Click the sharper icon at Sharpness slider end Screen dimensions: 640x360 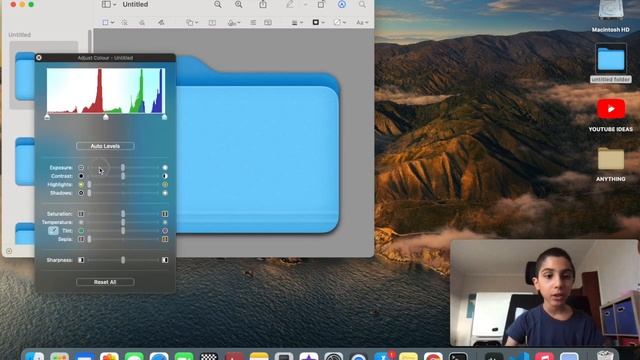165,260
